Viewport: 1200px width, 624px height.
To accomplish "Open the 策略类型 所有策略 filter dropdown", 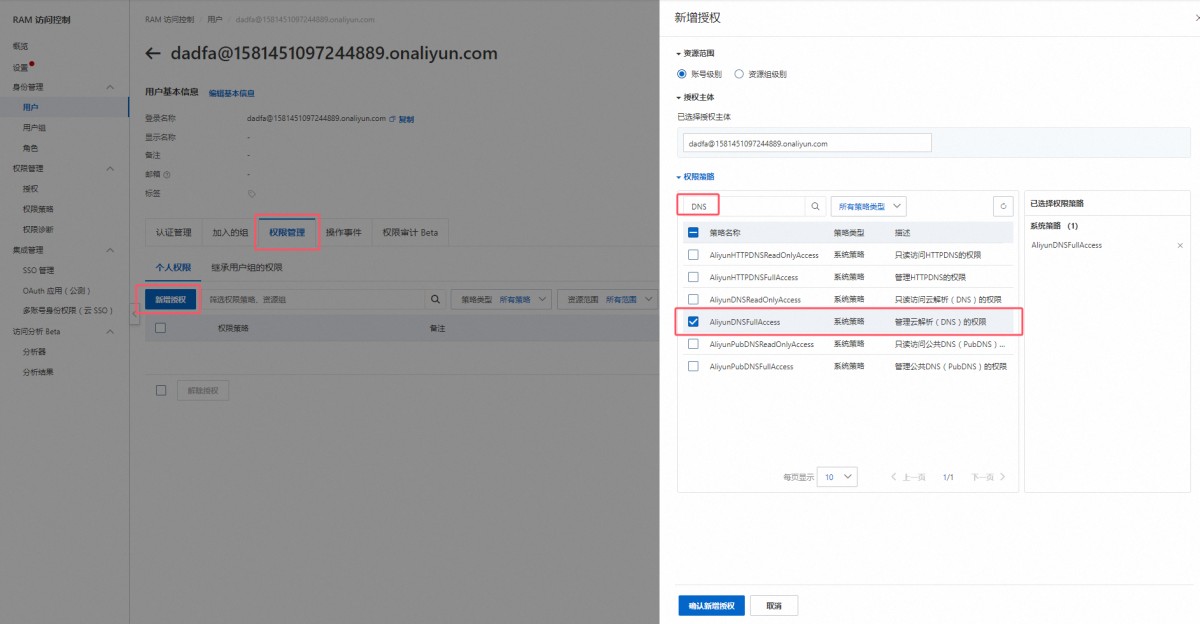I will click(x=501, y=299).
